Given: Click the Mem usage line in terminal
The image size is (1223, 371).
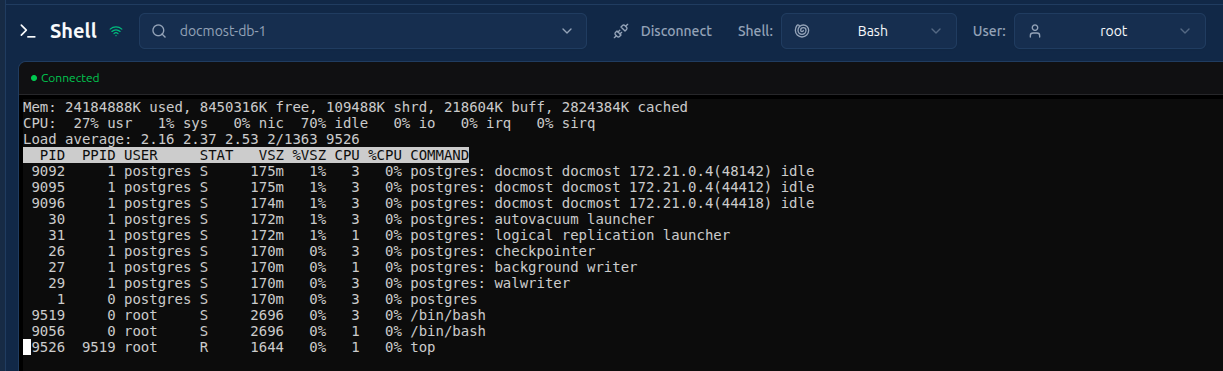Looking at the screenshot, I should coord(355,107).
